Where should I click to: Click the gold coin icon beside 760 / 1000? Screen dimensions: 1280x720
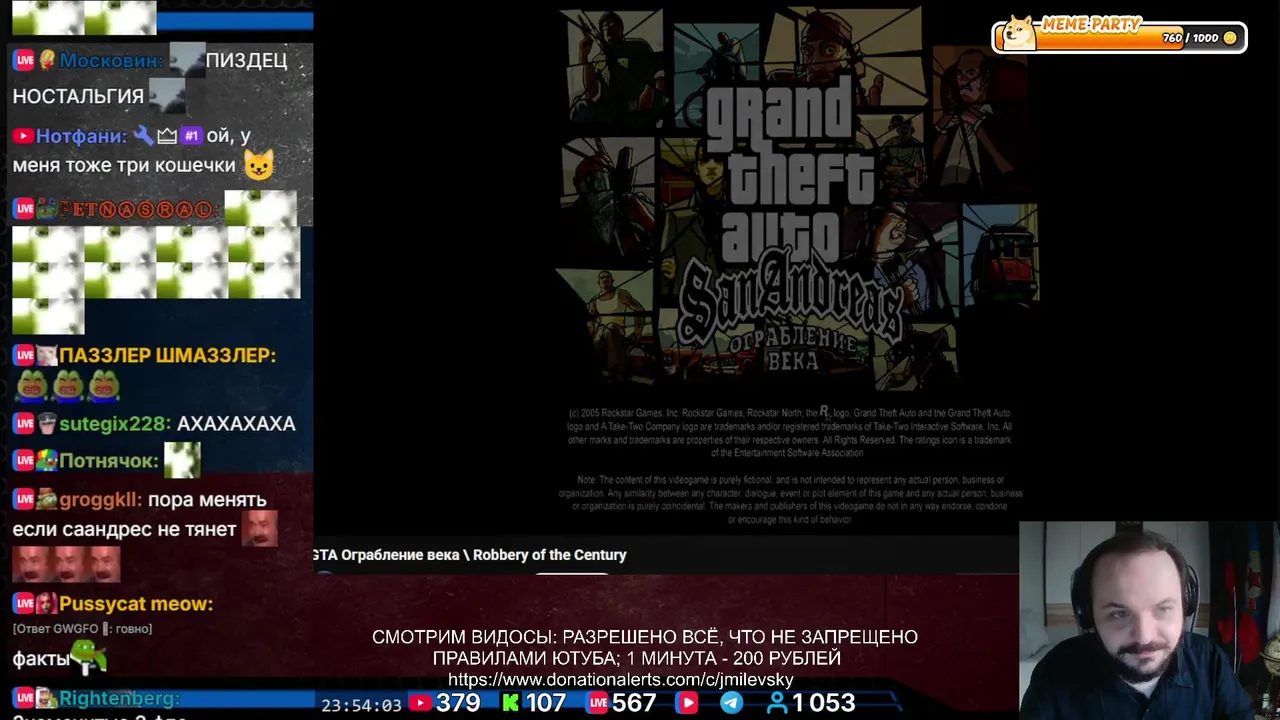coord(1230,38)
